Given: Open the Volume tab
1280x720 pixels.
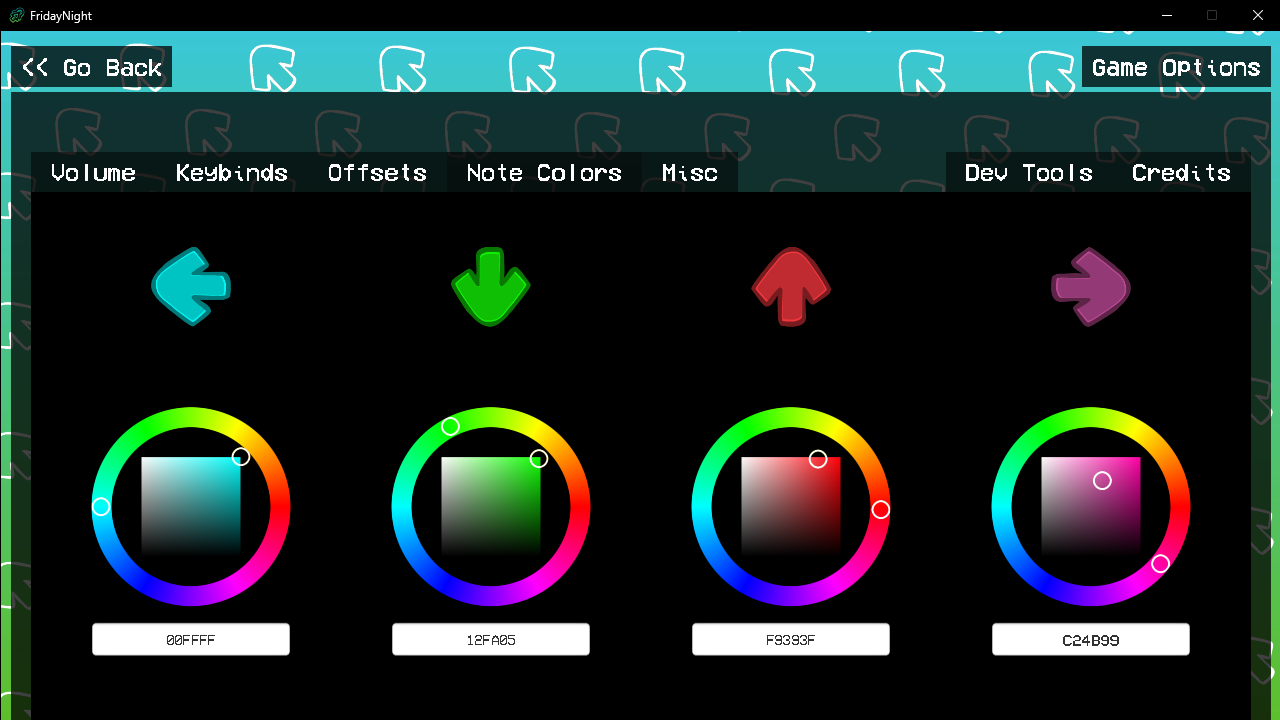Looking at the screenshot, I should point(93,173).
